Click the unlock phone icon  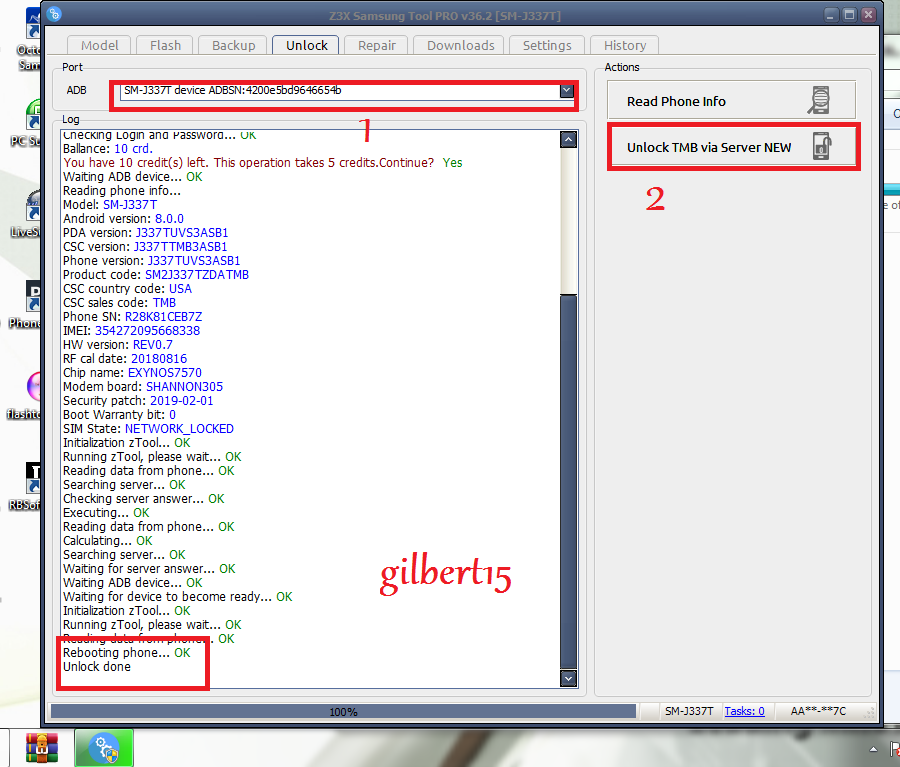point(822,146)
